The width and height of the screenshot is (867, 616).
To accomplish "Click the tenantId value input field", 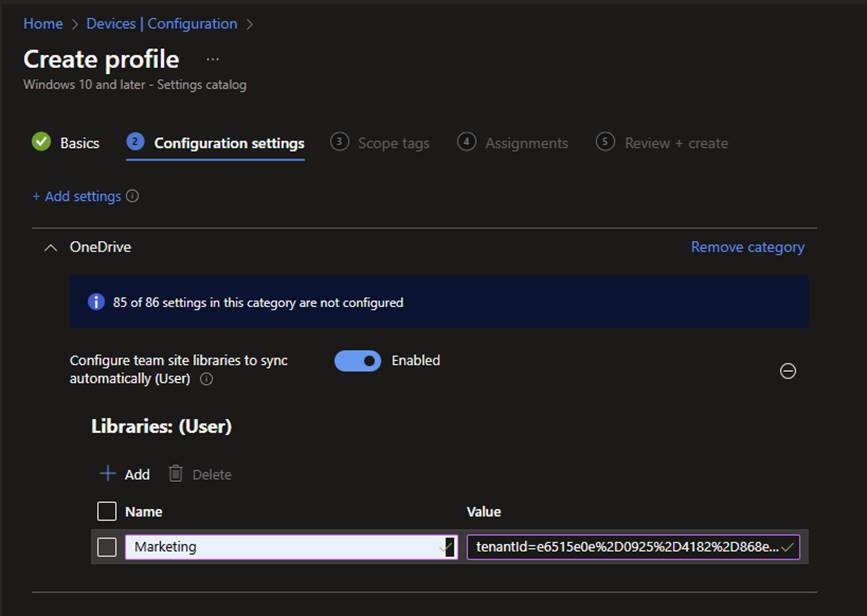I will (x=620, y=547).
